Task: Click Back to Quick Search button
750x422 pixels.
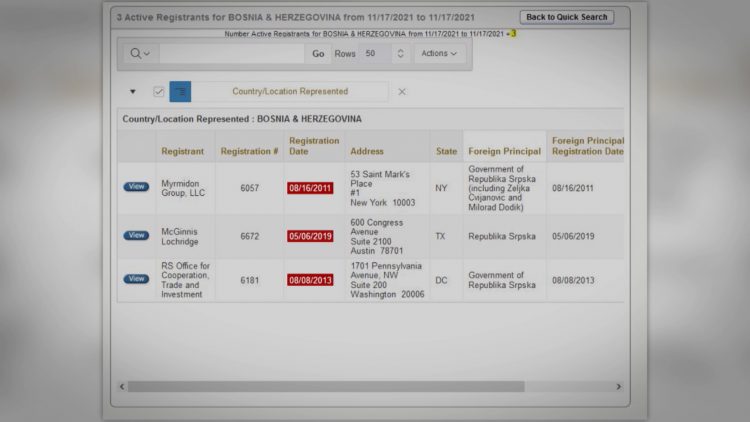Action: pyautogui.click(x=567, y=17)
